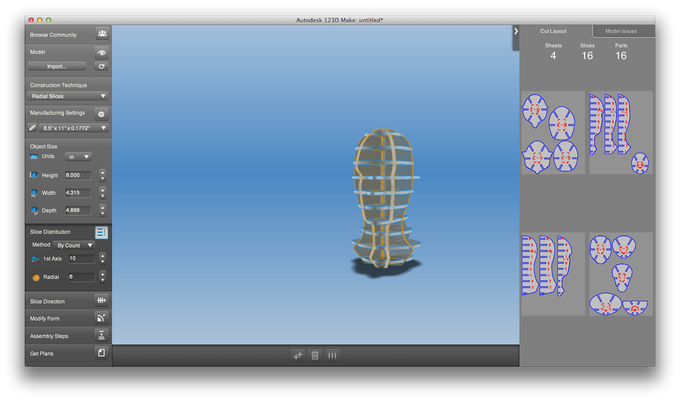Click the Height dimension icon
Screen dimensions: 680x401
click(33, 175)
